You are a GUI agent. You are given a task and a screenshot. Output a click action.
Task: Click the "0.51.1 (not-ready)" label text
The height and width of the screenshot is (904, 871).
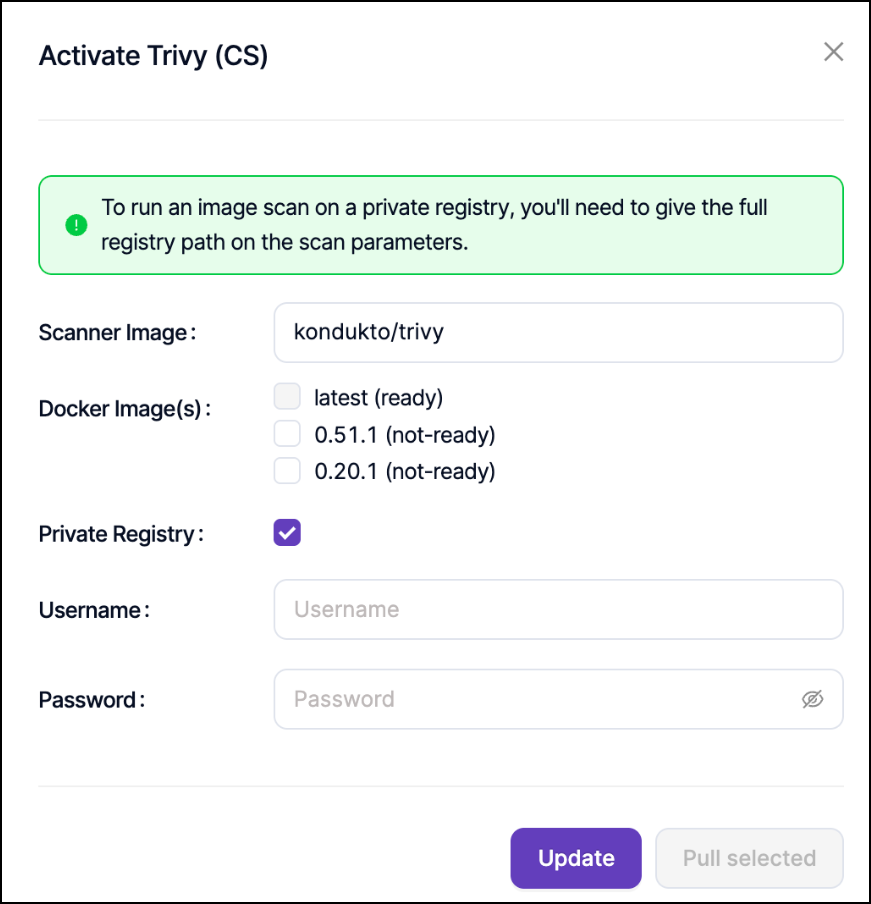click(x=405, y=434)
